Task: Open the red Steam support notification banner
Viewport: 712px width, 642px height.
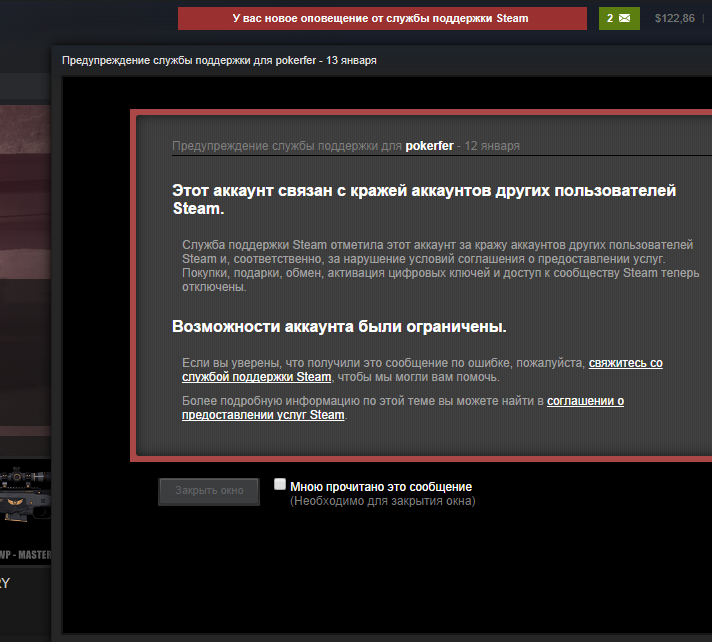Action: pos(382,19)
